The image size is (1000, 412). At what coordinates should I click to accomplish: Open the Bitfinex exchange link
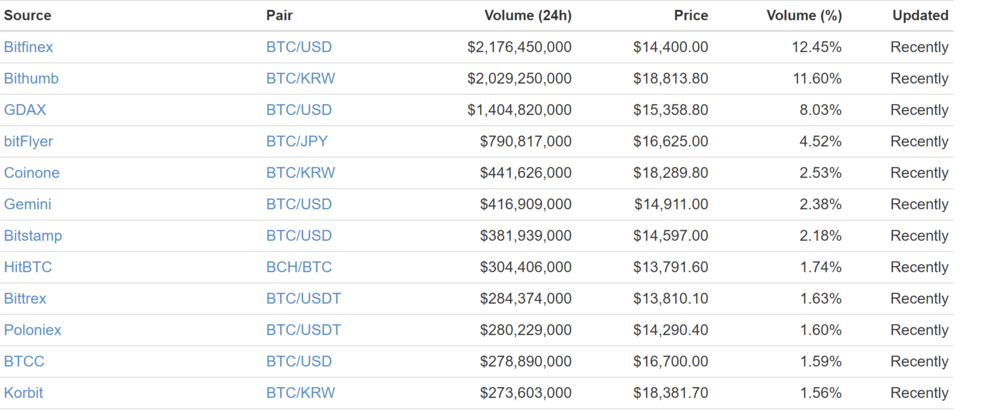click(x=28, y=47)
